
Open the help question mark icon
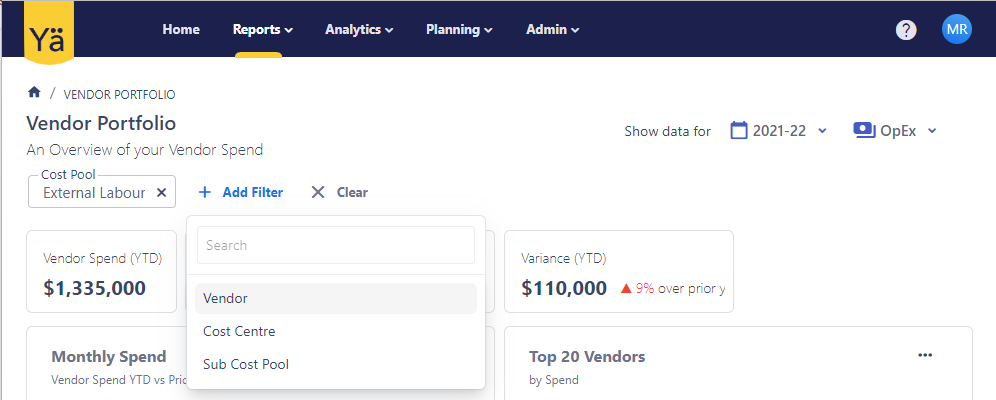906,30
